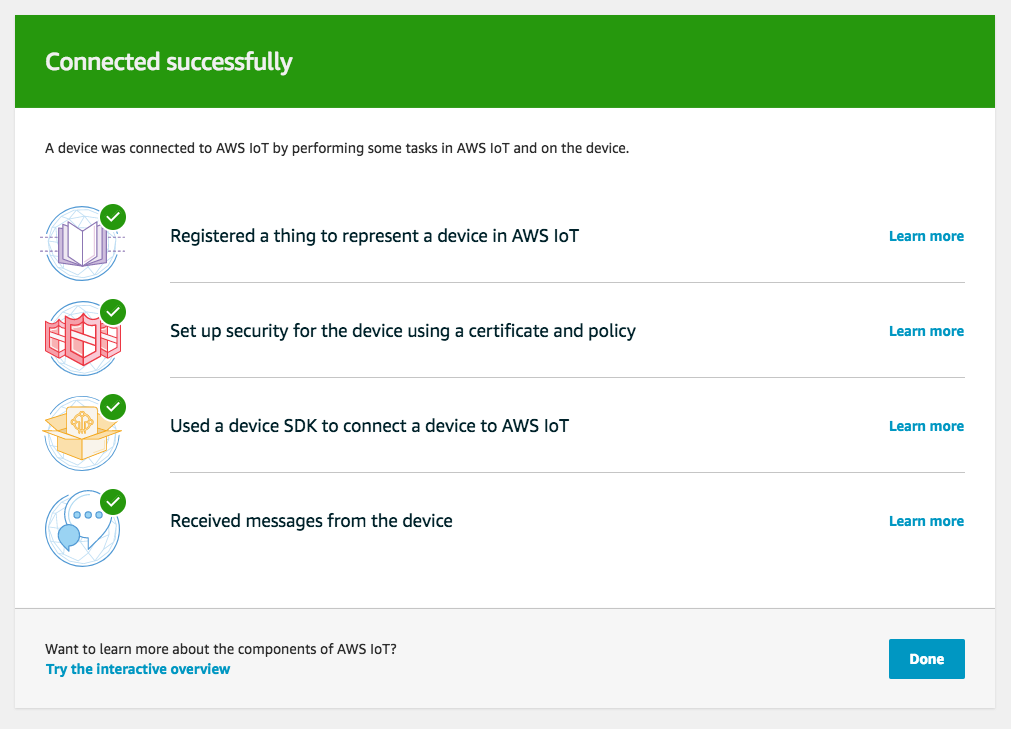Click the received messages chat bubble icon
This screenshot has height=729, width=1011.
point(83,528)
